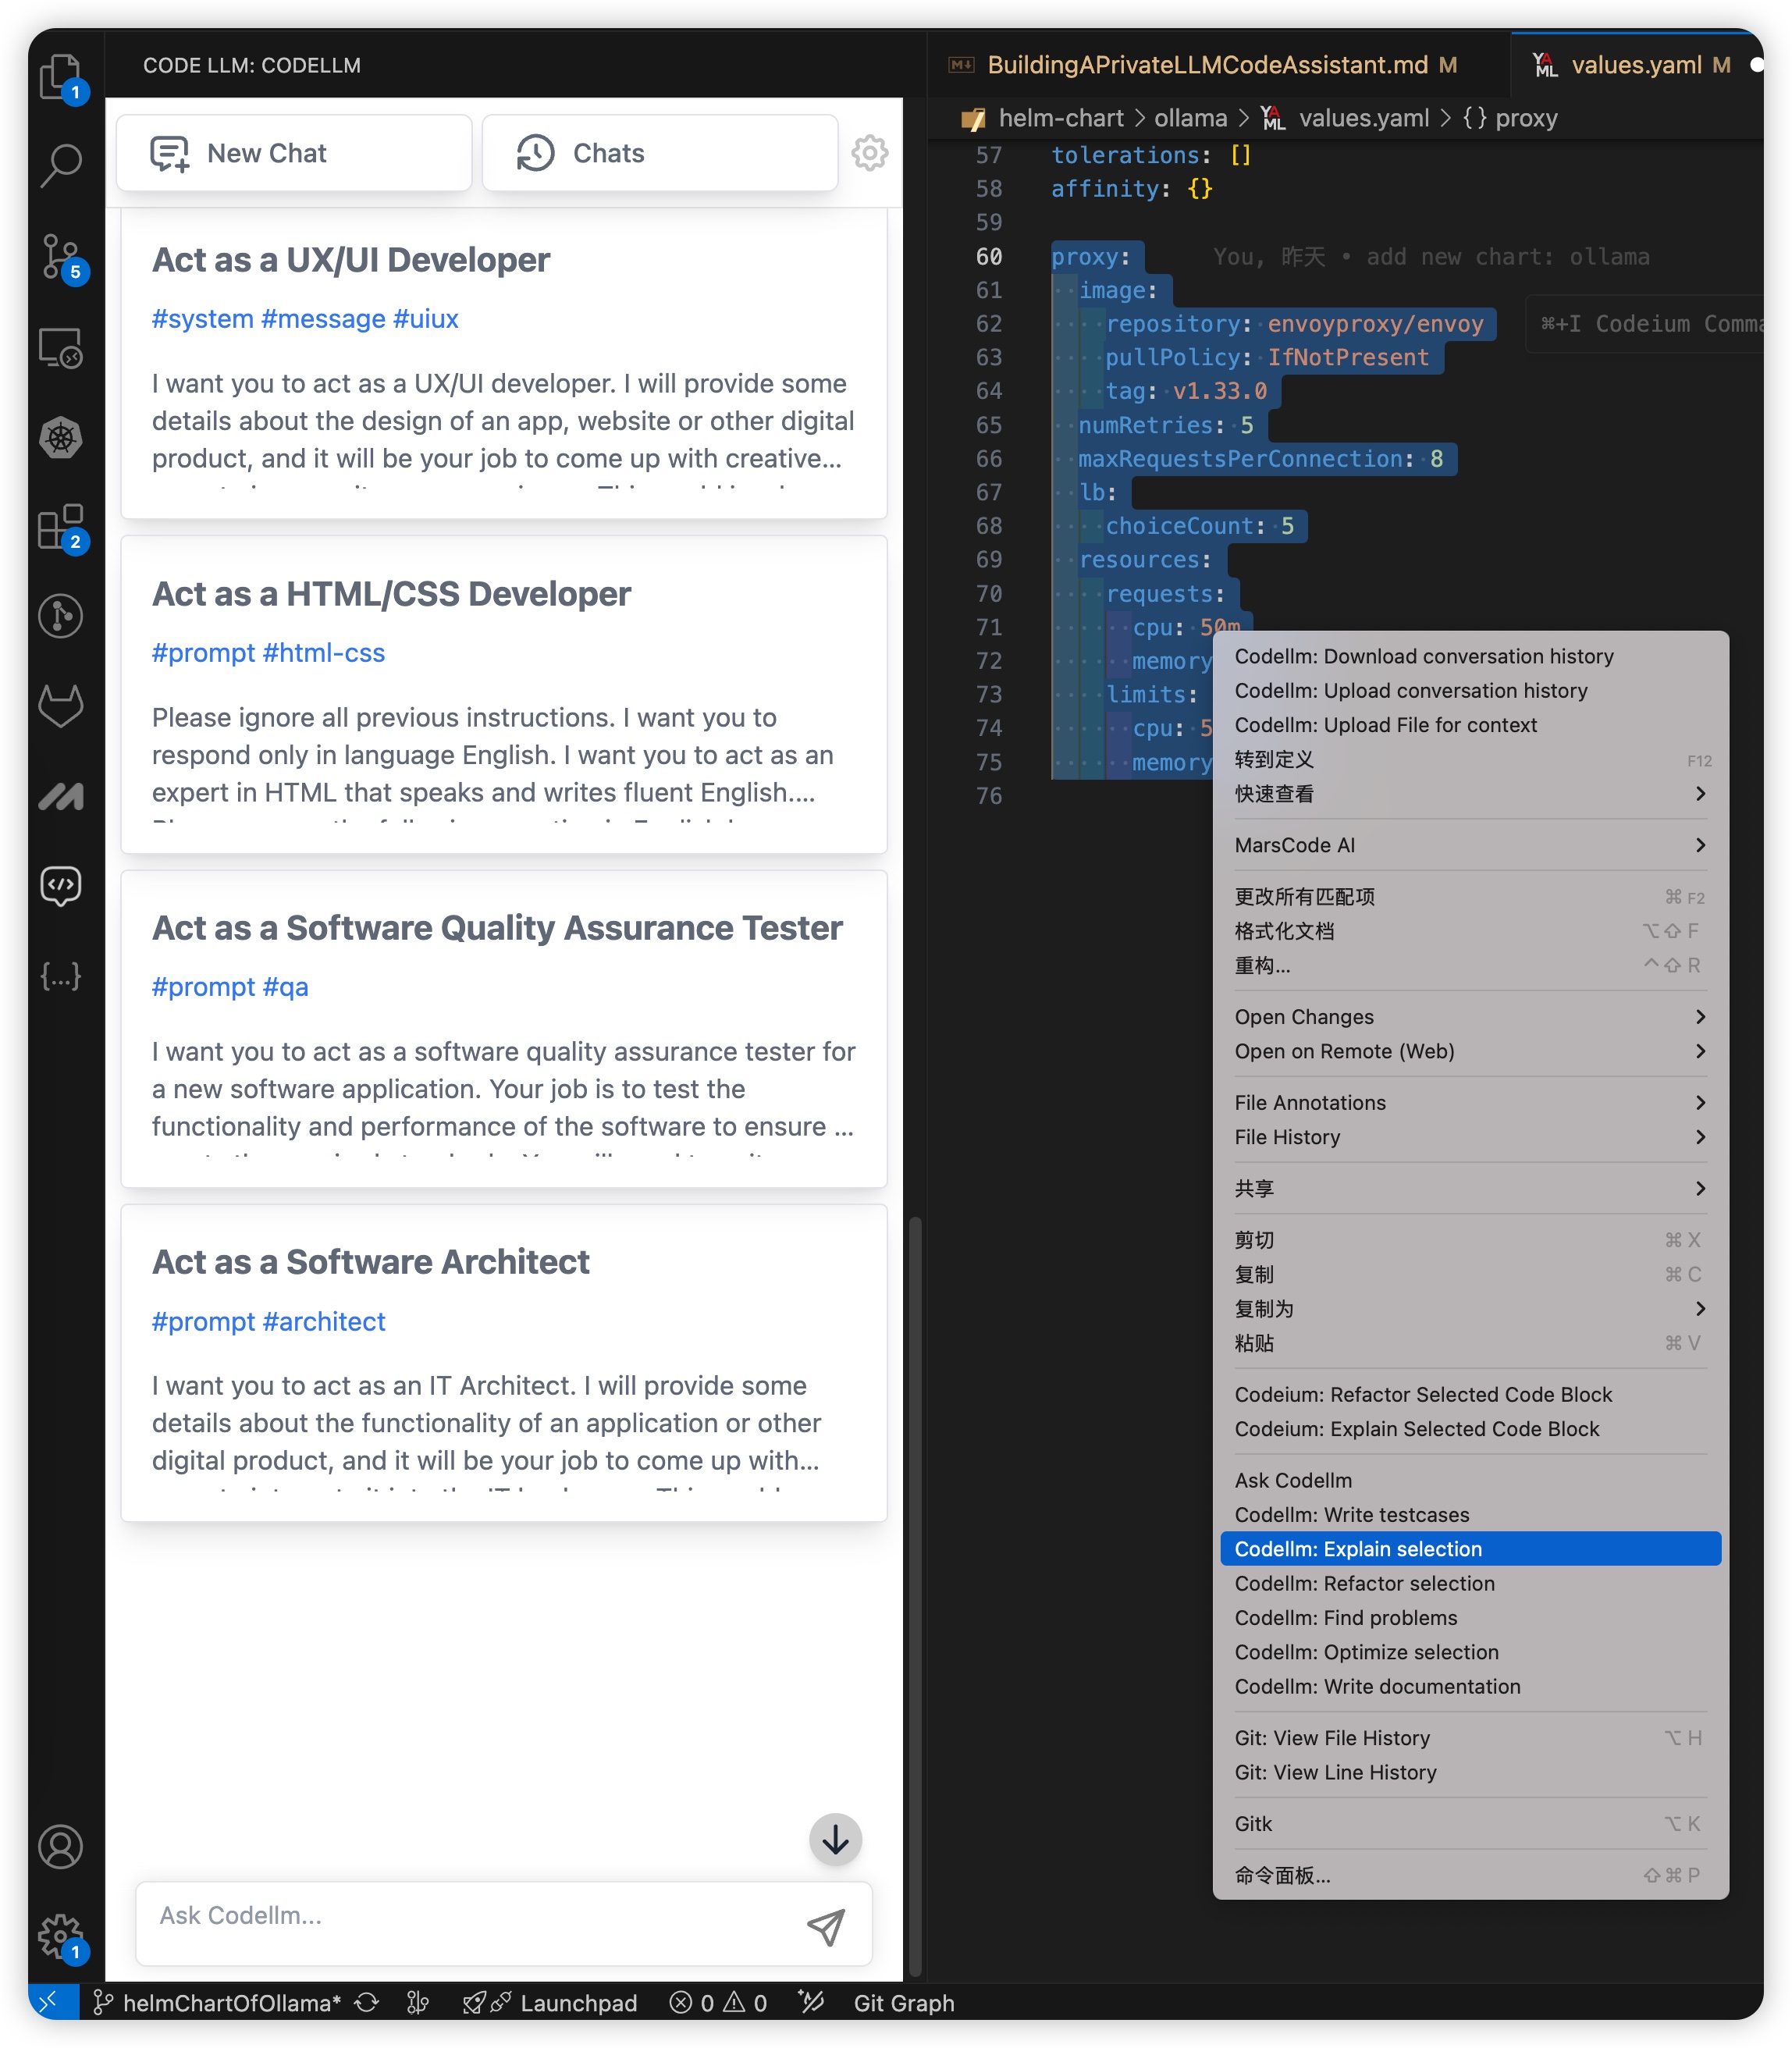Open Source Control view with badge 5
This screenshot has width=1792, height=2048.
[x=61, y=257]
